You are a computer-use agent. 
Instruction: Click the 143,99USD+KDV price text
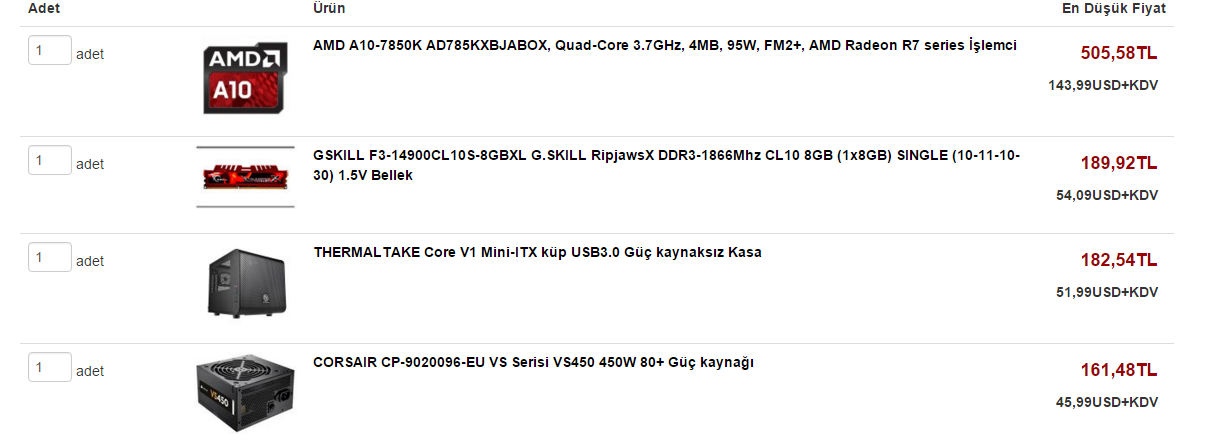tap(1103, 86)
